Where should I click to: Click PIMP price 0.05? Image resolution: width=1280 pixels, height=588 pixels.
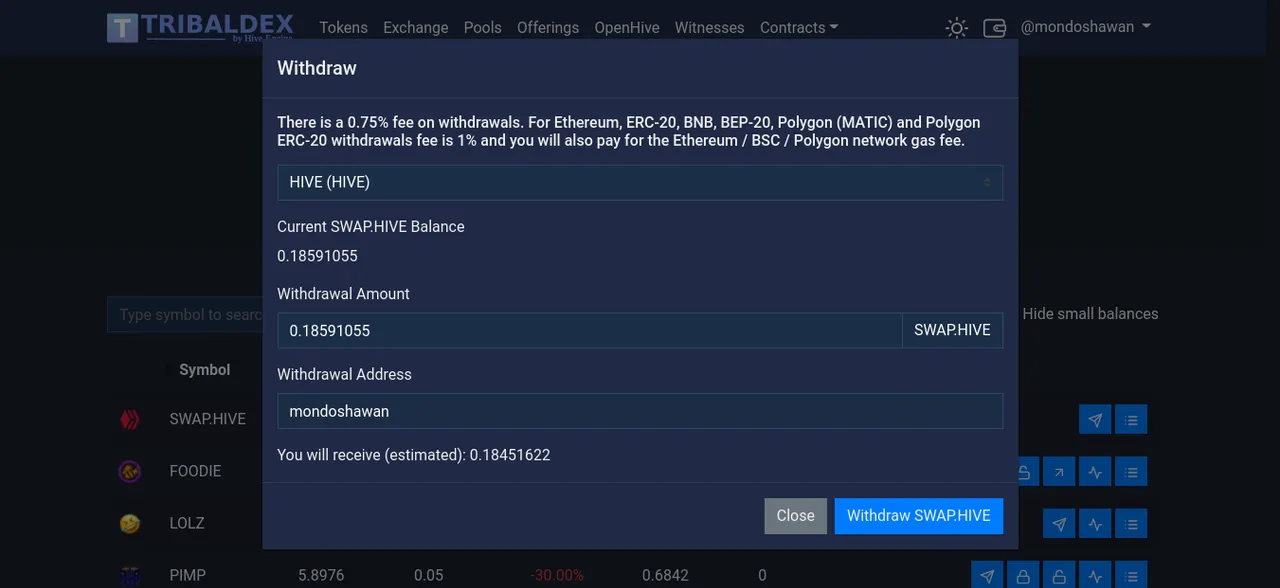[x=429, y=576]
